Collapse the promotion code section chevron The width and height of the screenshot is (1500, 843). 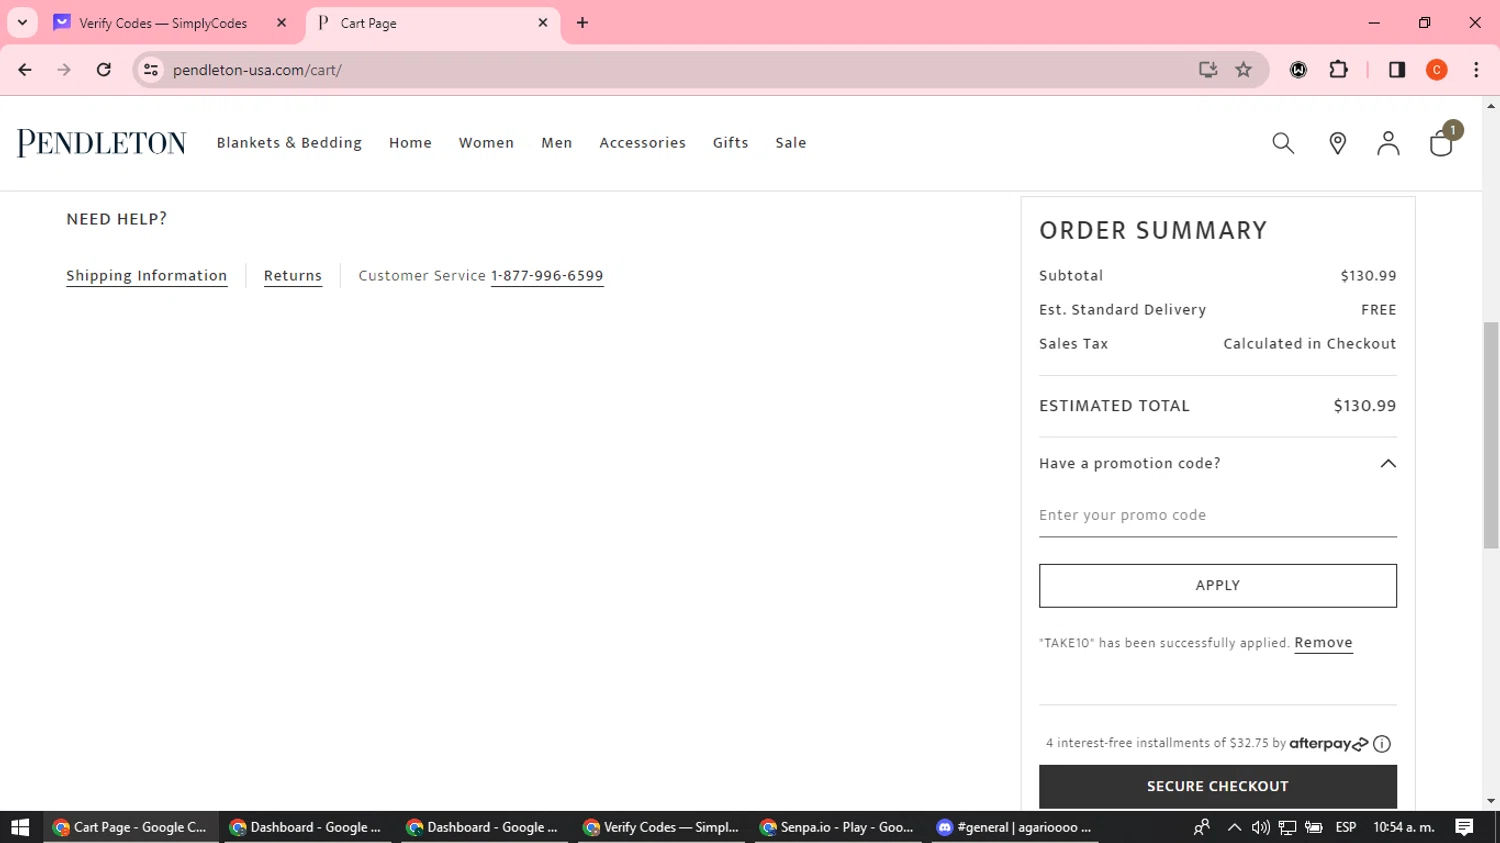tap(1388, 463)
